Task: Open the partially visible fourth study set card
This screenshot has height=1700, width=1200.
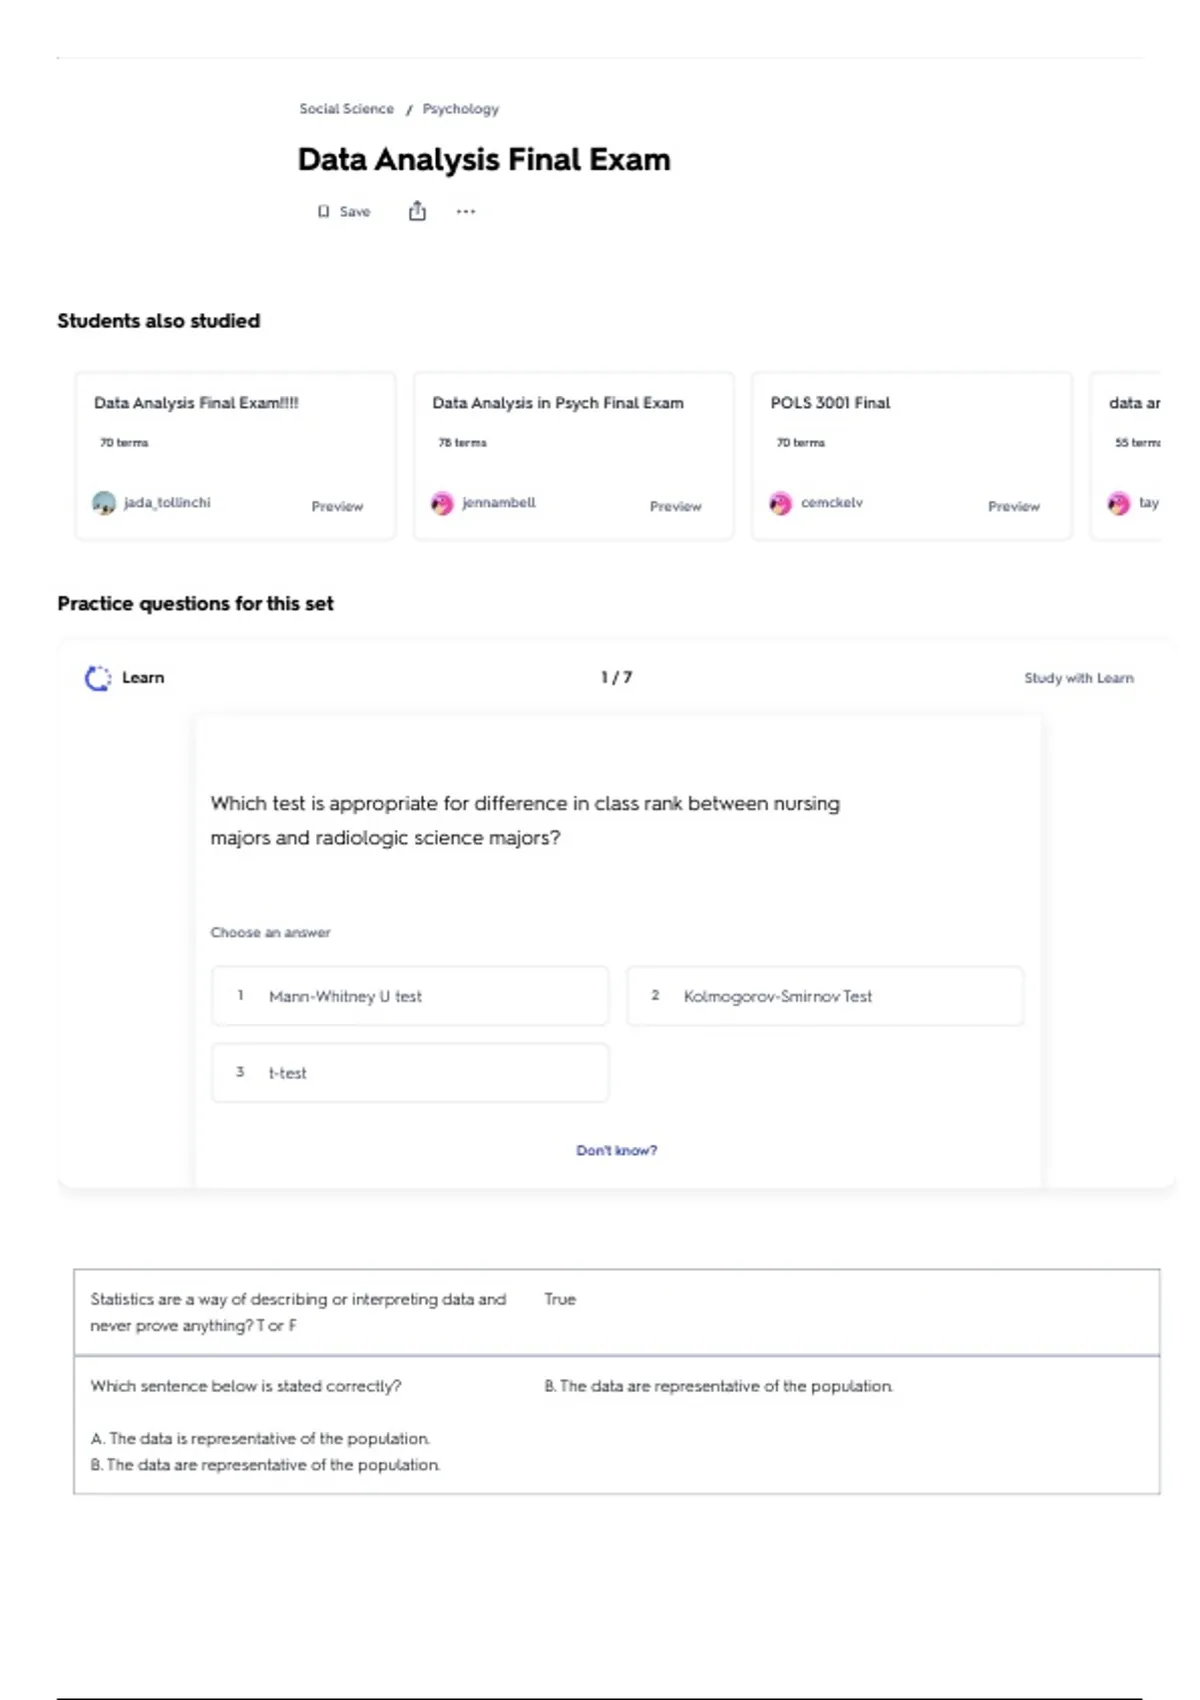Action: (x=1132, y=456)
